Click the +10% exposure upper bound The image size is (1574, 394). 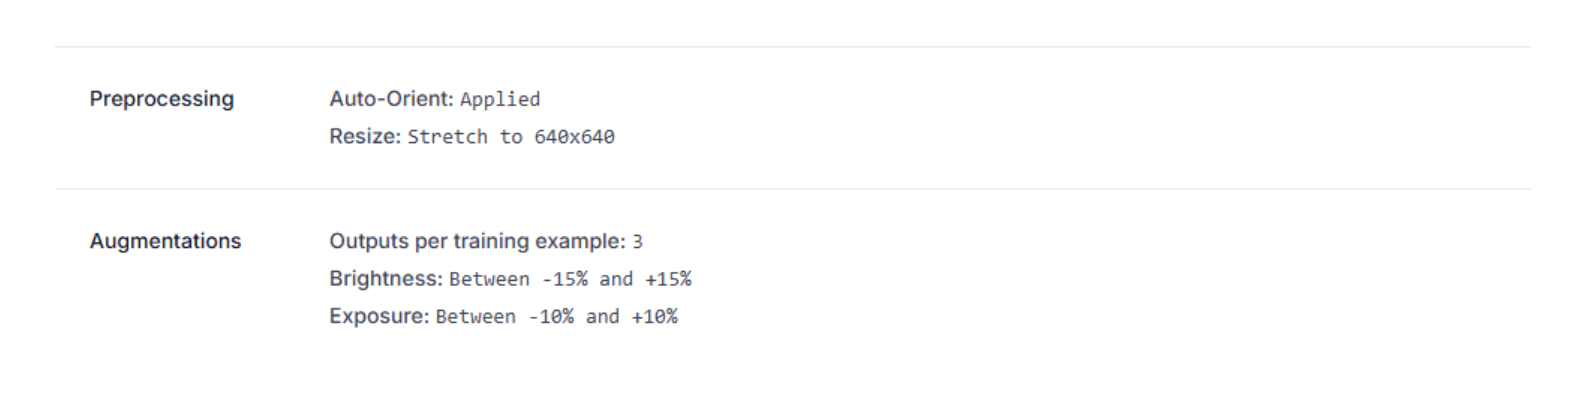click(x=654, y=317)
